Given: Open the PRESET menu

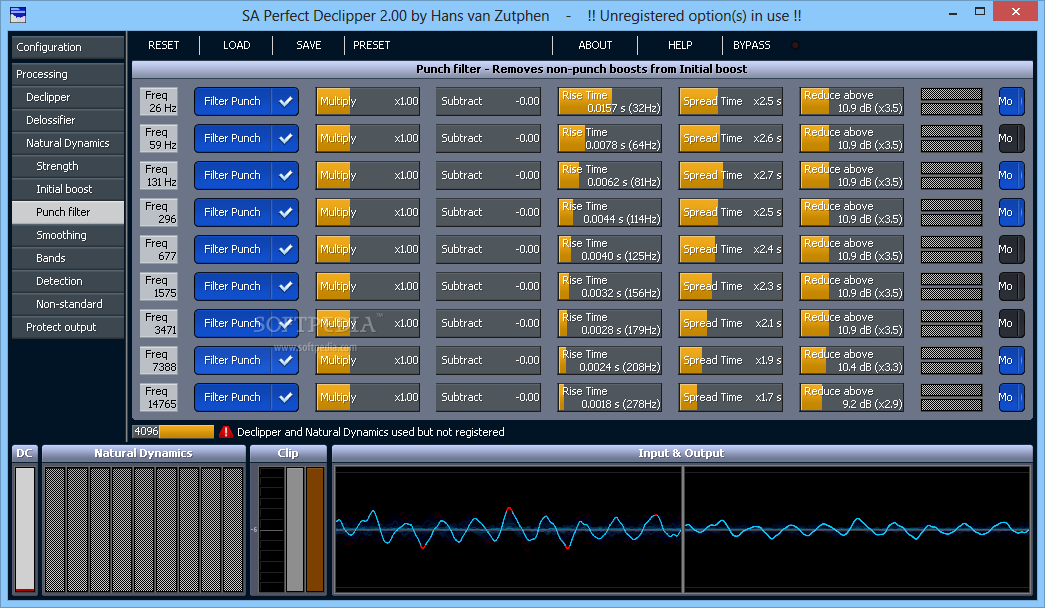Looking at the screenshot, I should point(371,45).
